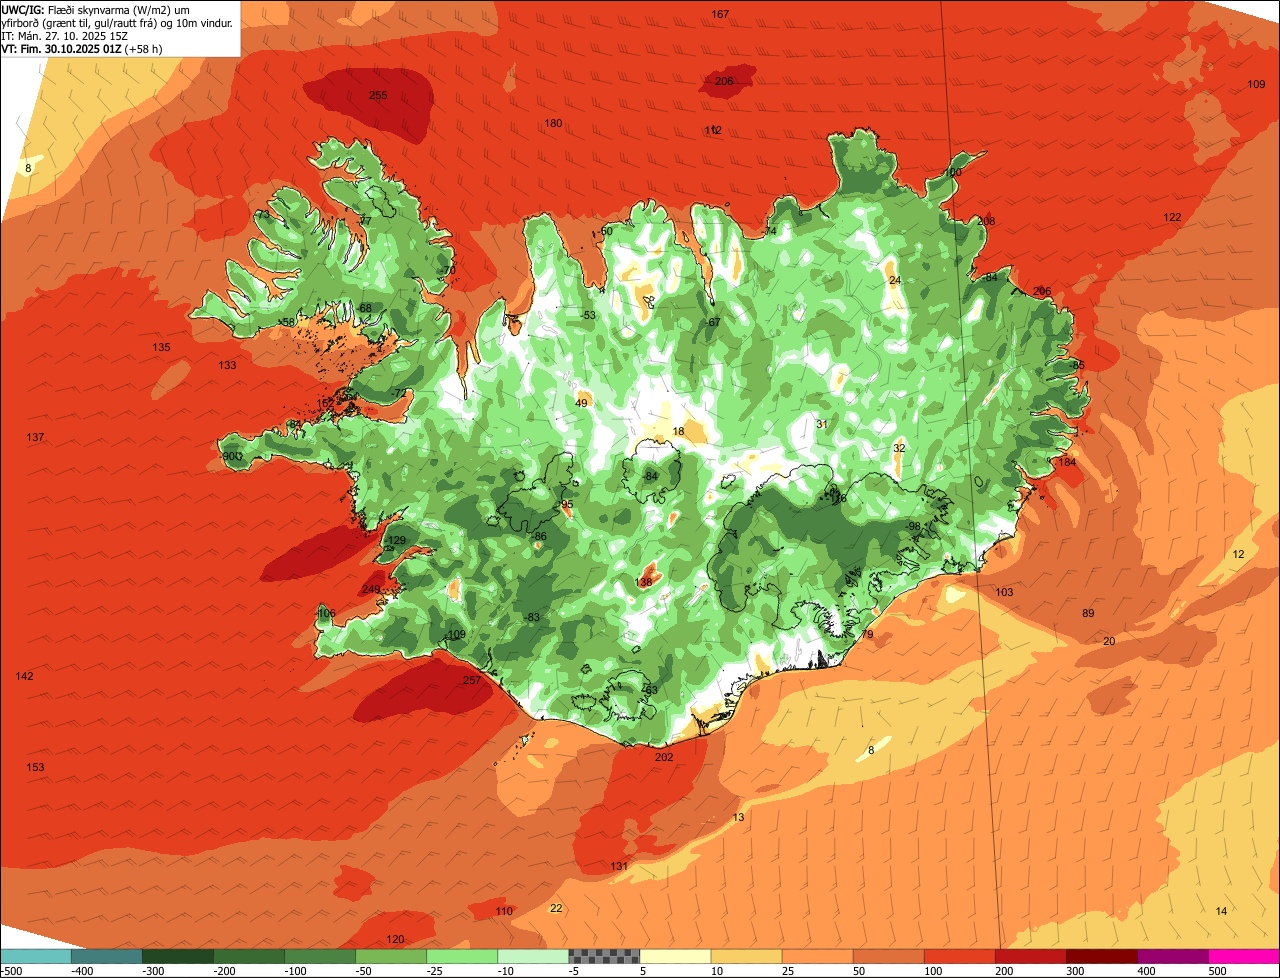This screenshot has width=1280, height=978.
Task: Click the light teal legend swatch from -500 to -400
Action: pyautogui.click(x=35, y=956)
